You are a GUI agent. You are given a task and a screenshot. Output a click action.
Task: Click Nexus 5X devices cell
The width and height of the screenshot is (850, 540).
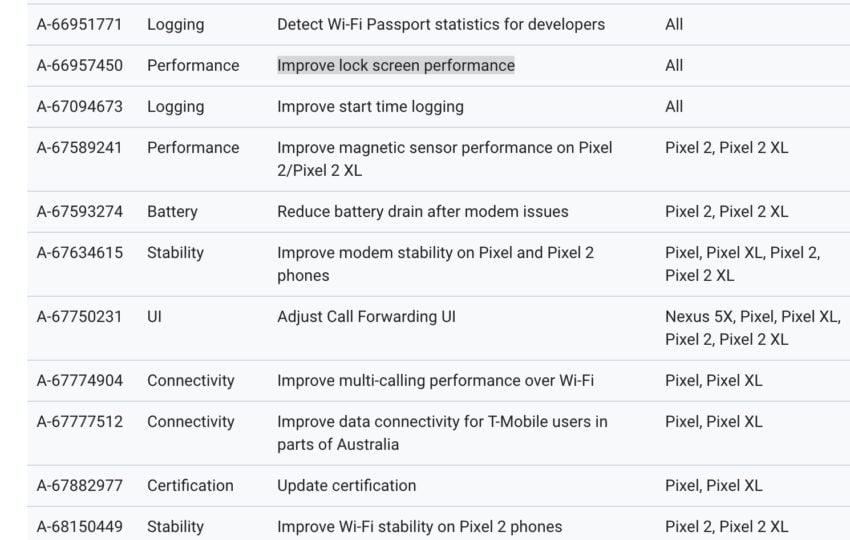(x=753, y=328)
